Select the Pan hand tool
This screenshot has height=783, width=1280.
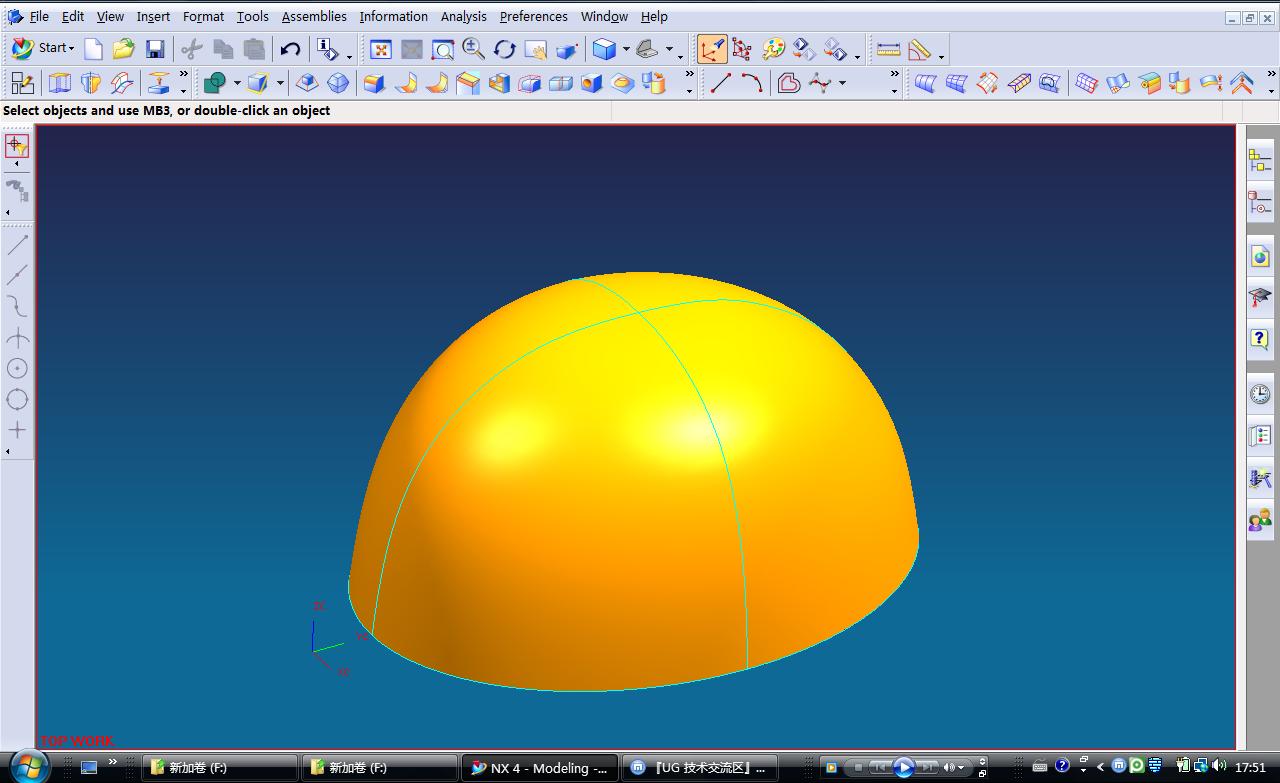tap(535, 49)
